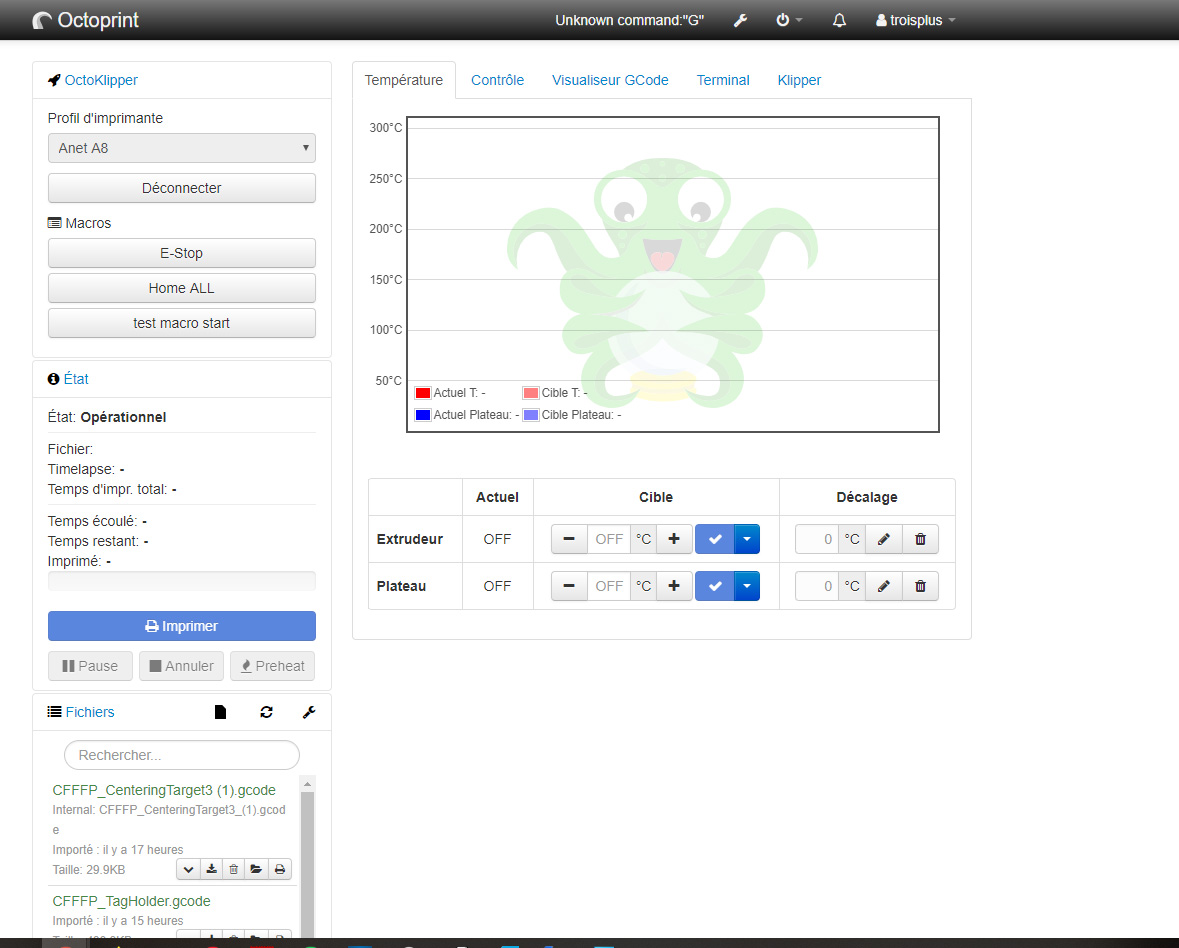The width and height of the screenshot is (1179, 948).
Task: Decrease Extrudeur target temperature with minus button
Action: click(x=568, y=538)
